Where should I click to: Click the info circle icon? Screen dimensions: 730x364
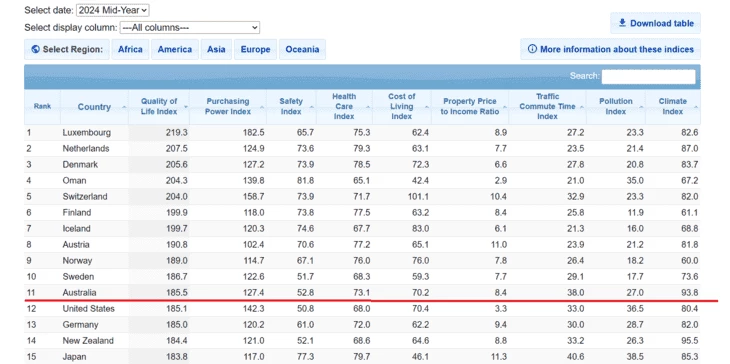point(532,49)
